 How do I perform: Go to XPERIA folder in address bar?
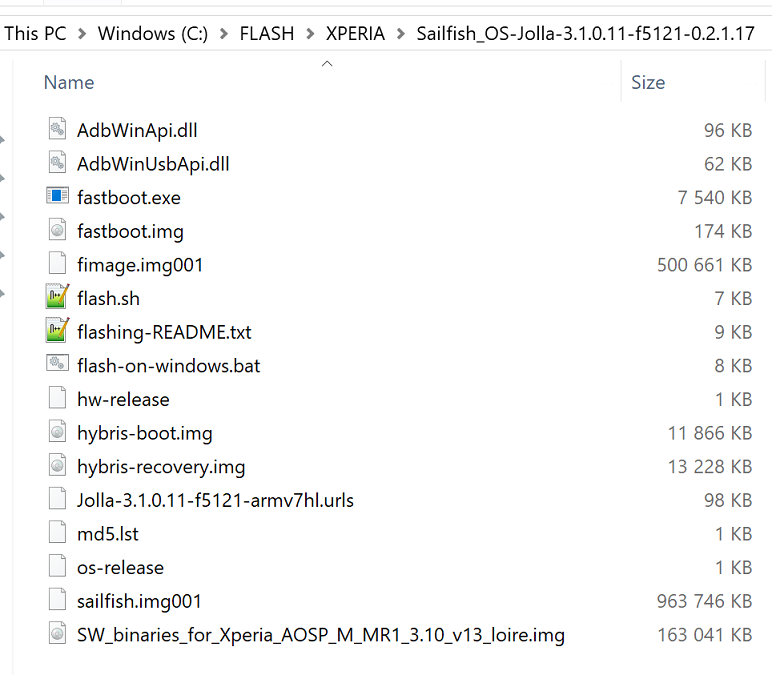[355, 33]
